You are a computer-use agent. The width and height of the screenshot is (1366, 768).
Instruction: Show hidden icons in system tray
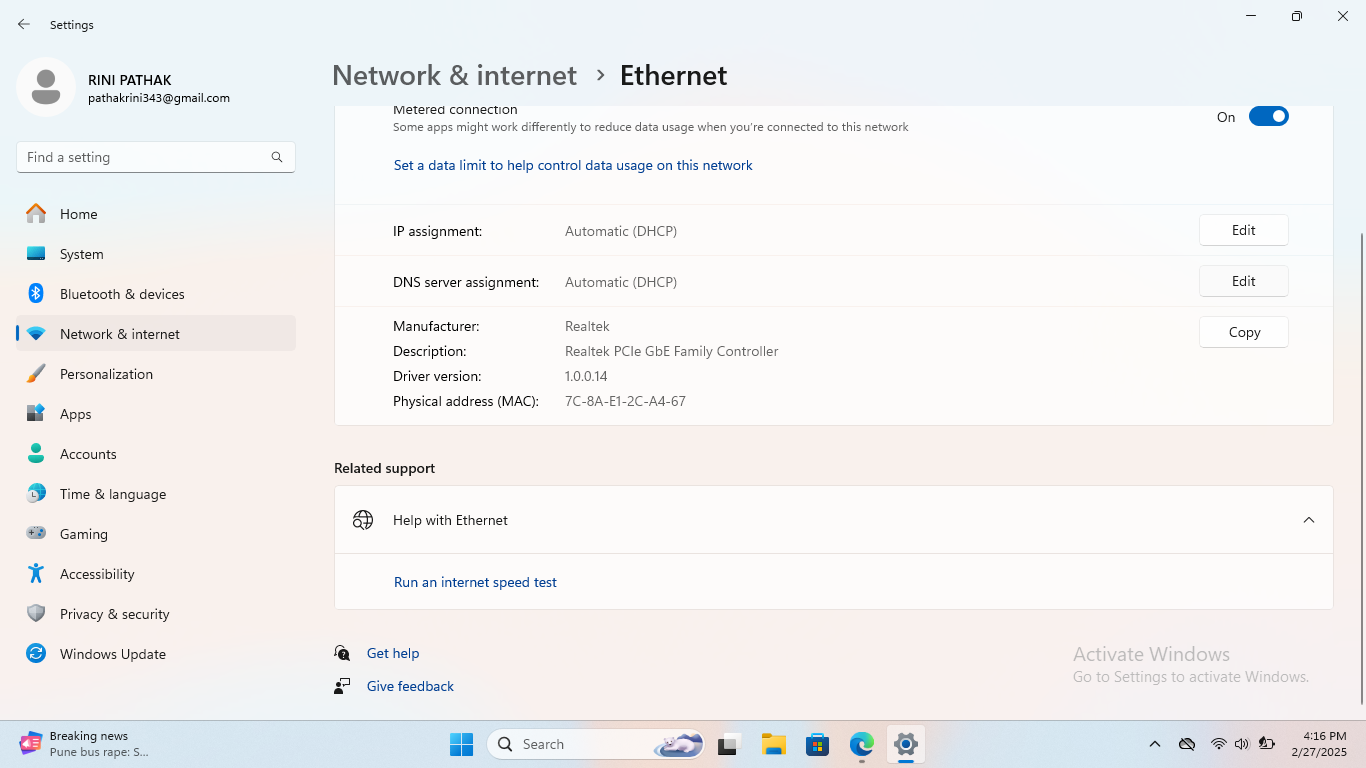1154,744
